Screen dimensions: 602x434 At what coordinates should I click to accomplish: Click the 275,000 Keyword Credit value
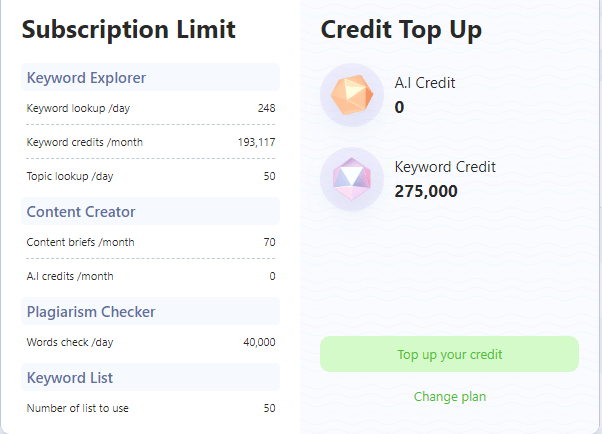[426, 191]
